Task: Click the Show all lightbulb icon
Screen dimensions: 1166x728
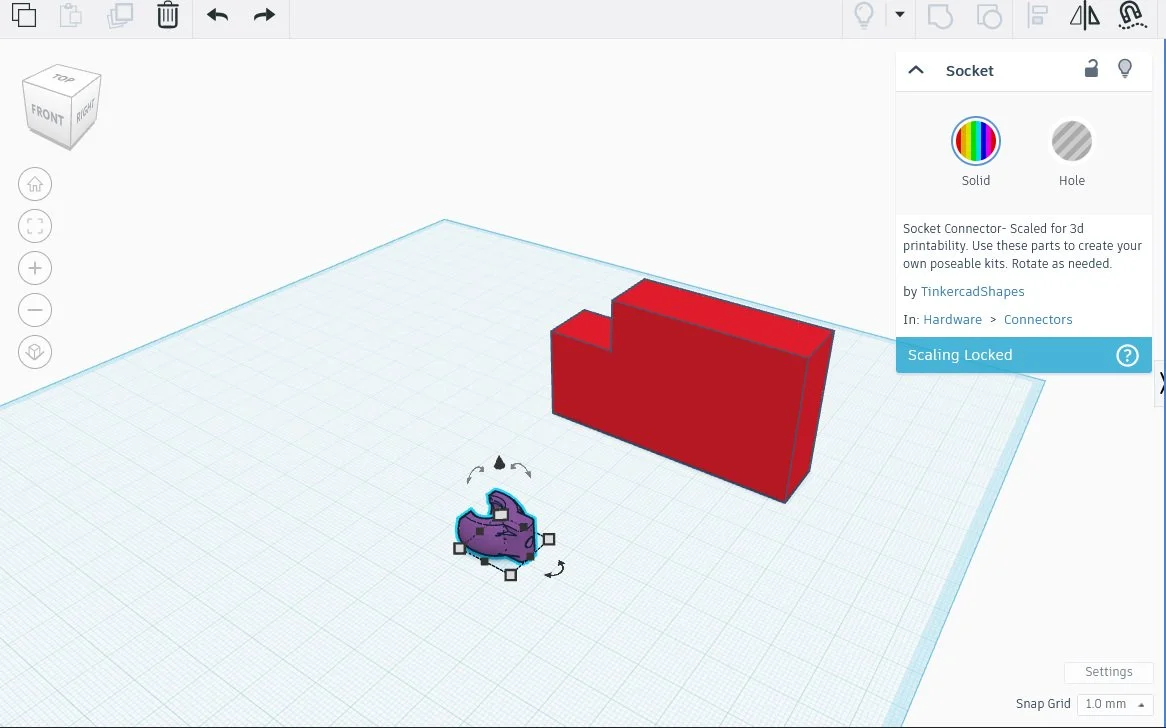Action: click(864, 15)
